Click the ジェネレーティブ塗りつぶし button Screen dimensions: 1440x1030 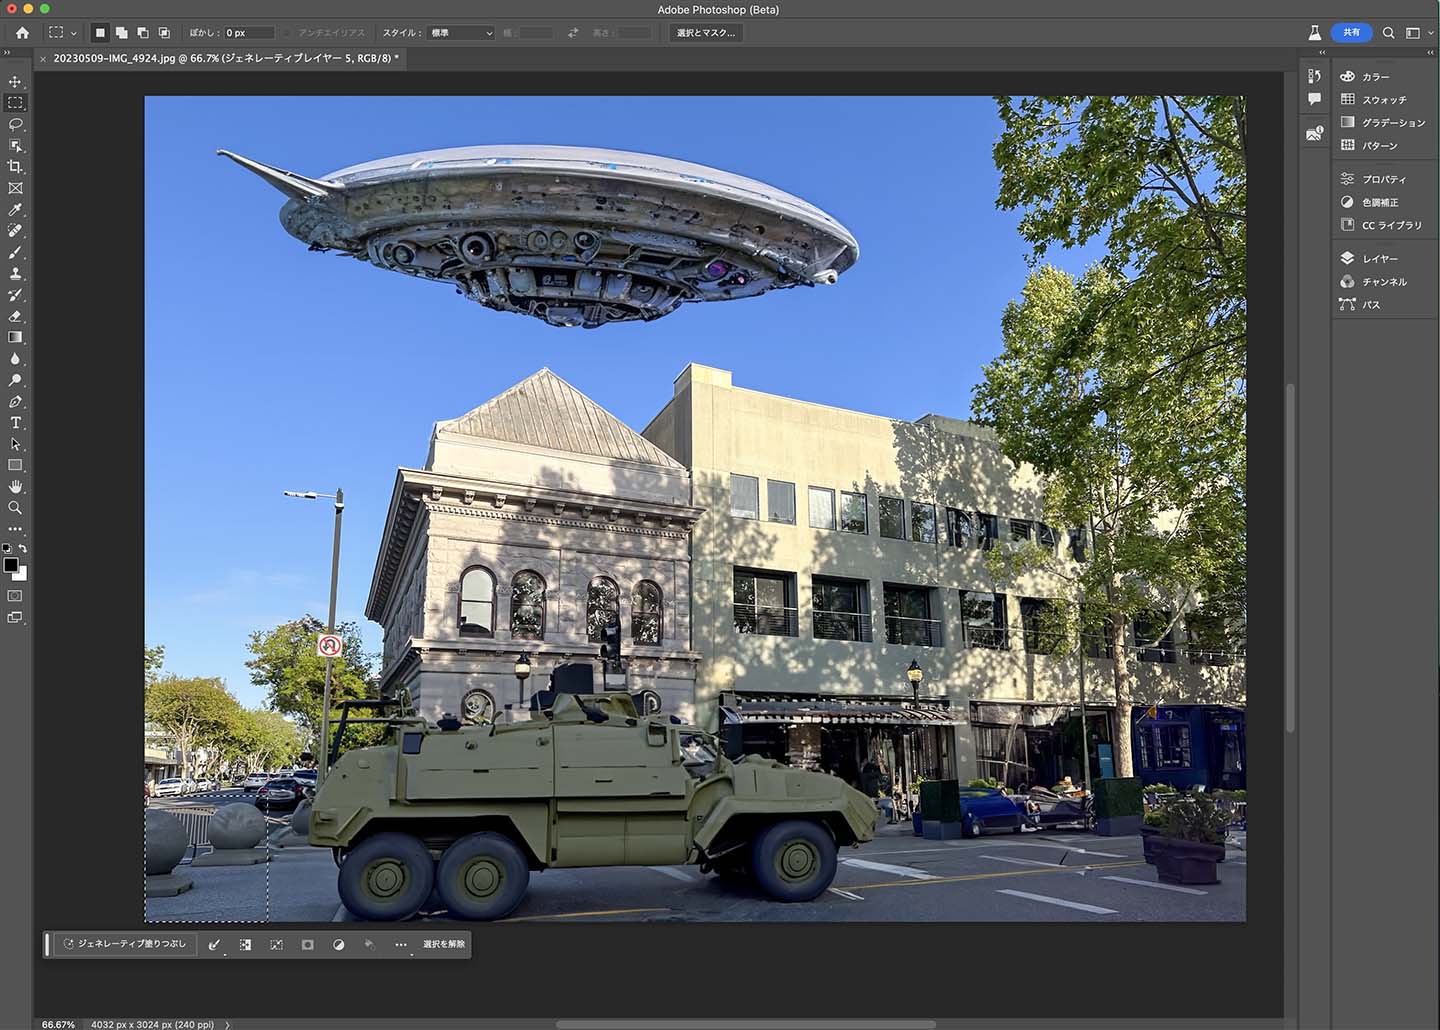point(124,944)
